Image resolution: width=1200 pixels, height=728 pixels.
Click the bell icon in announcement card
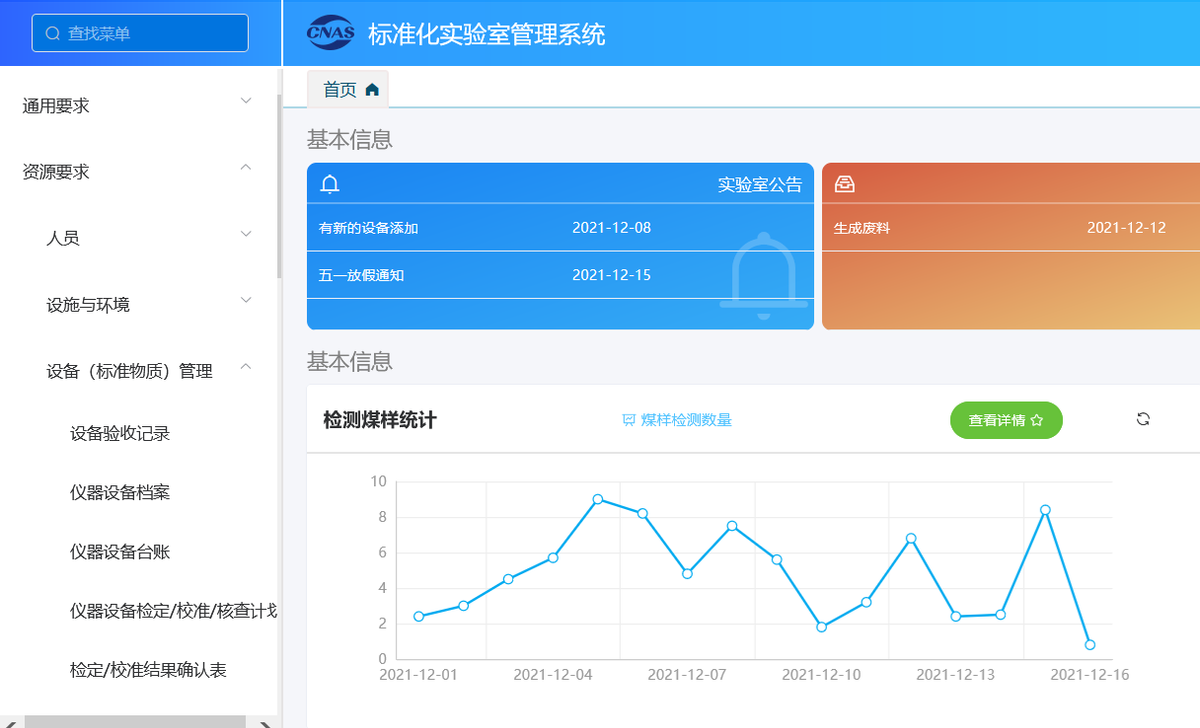tap(330, 184)
